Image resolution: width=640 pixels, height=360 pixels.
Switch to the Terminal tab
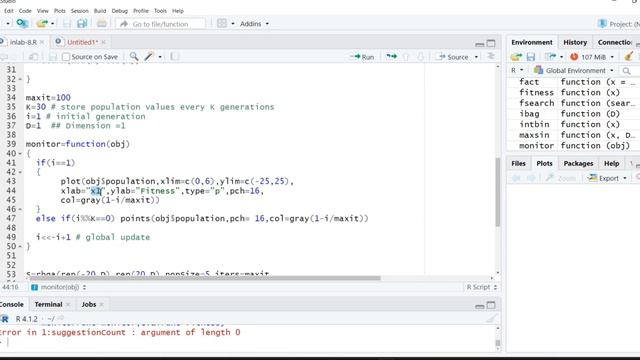tap(48, 304)
